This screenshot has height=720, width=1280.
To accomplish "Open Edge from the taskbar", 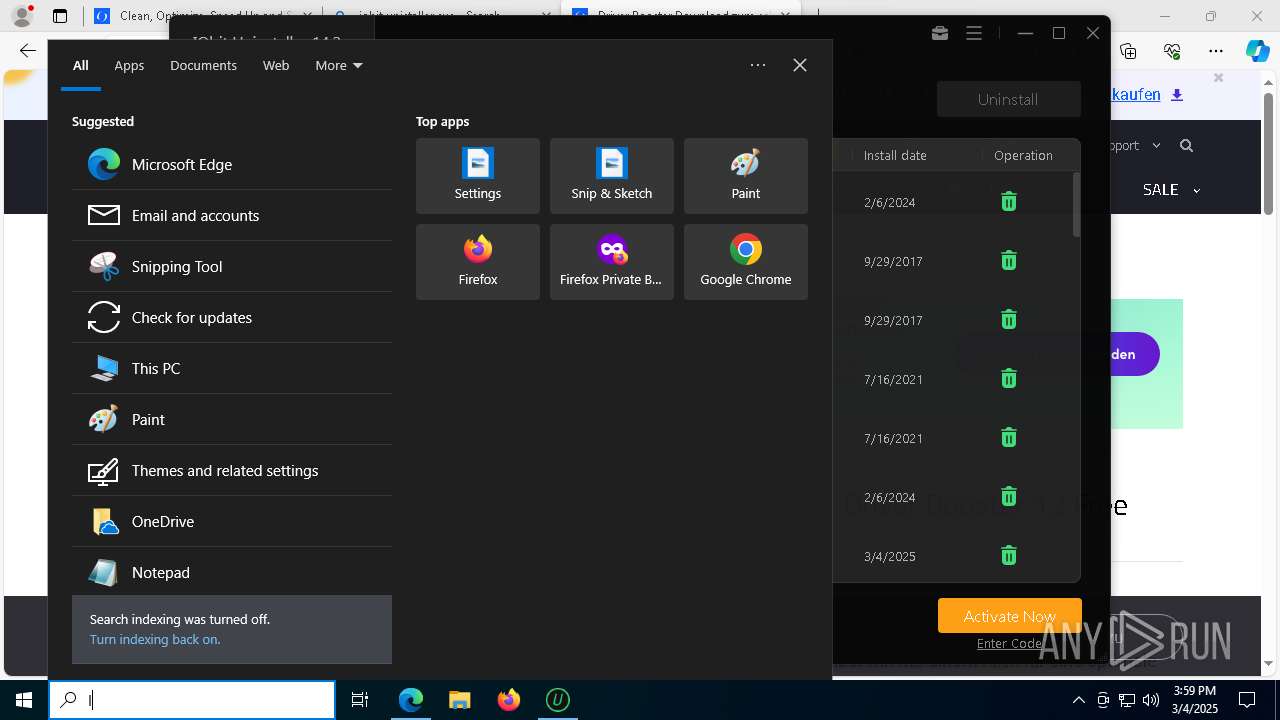I will (x=411, y=700).
